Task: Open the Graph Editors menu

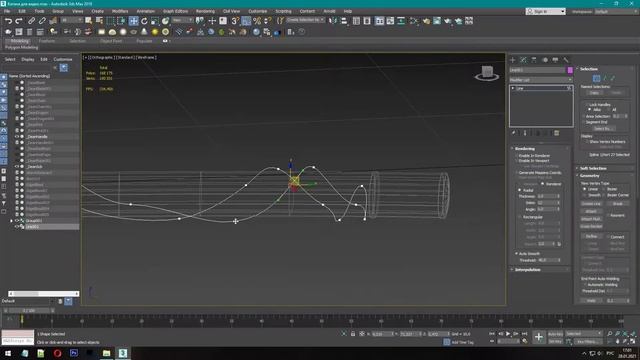Action: (x=176, y=11)
